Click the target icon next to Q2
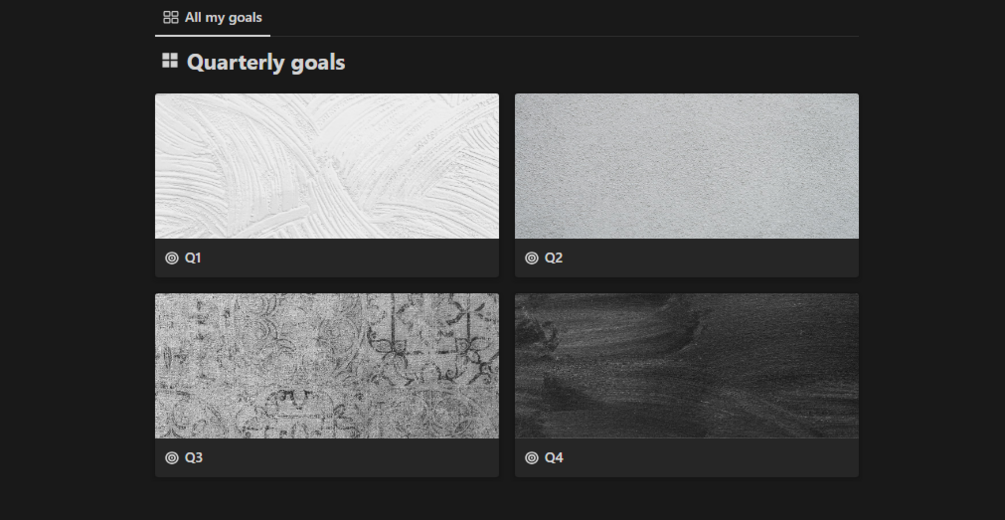 [531, 258]
